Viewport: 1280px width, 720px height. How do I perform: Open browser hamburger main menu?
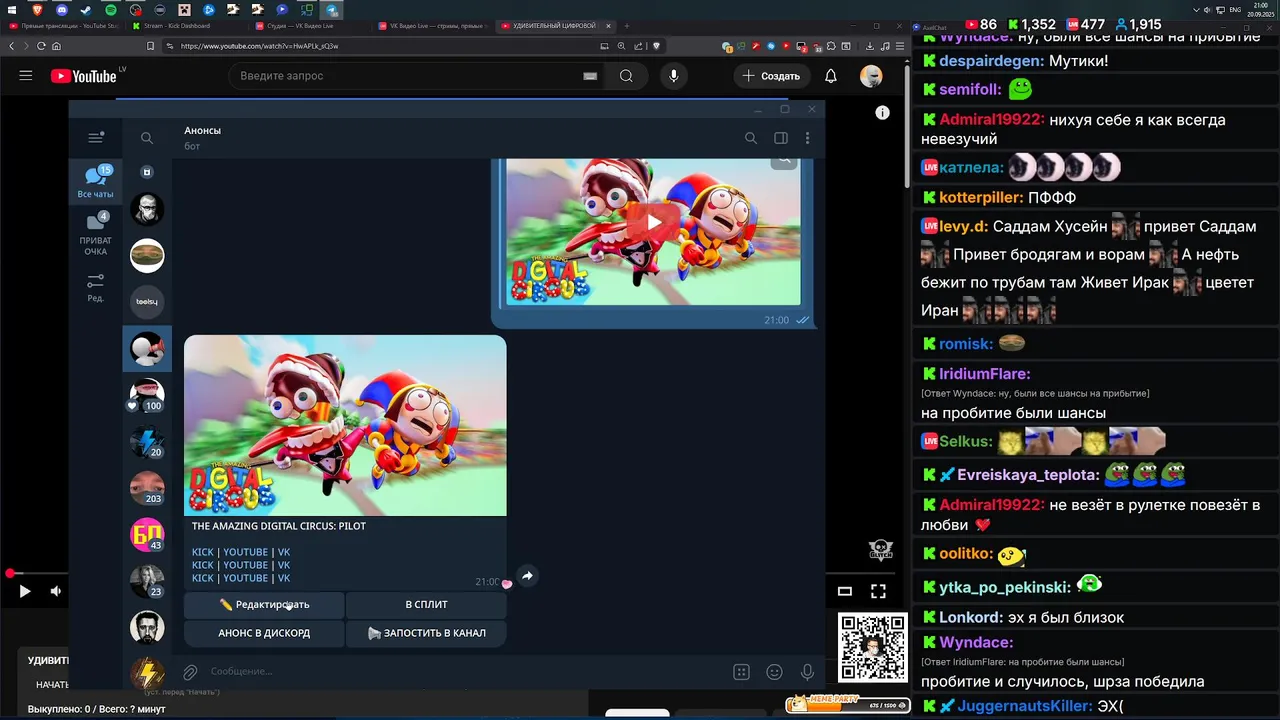(899, 46)
